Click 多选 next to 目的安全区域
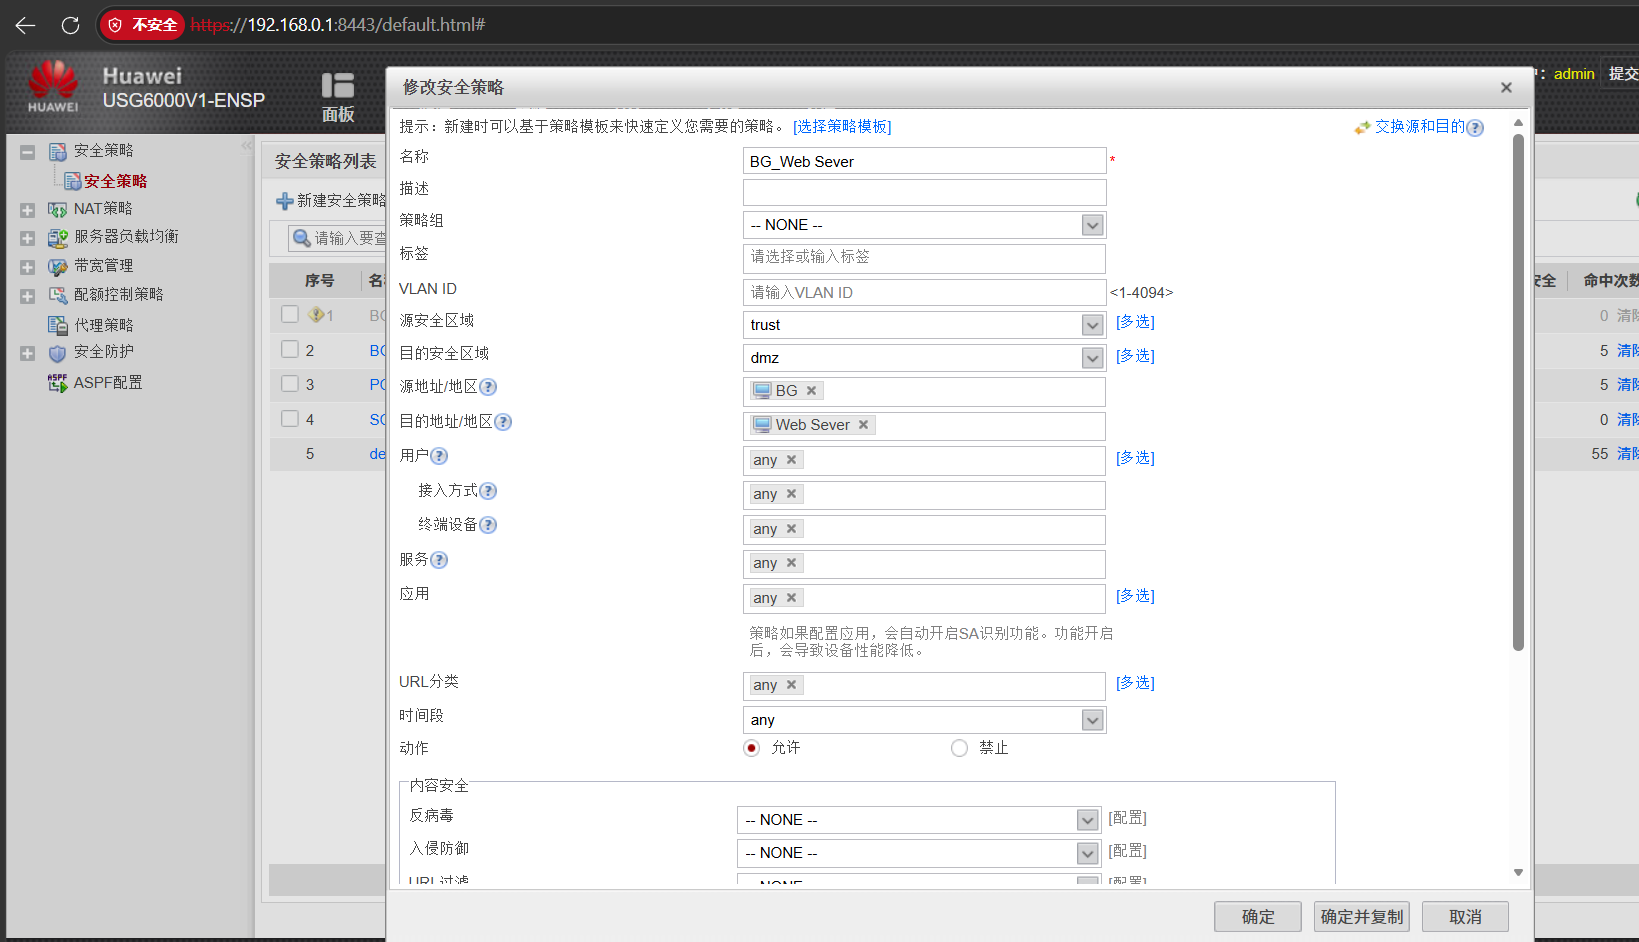The width and height of the screenshot is (1639, 942). pos(1135,356)
